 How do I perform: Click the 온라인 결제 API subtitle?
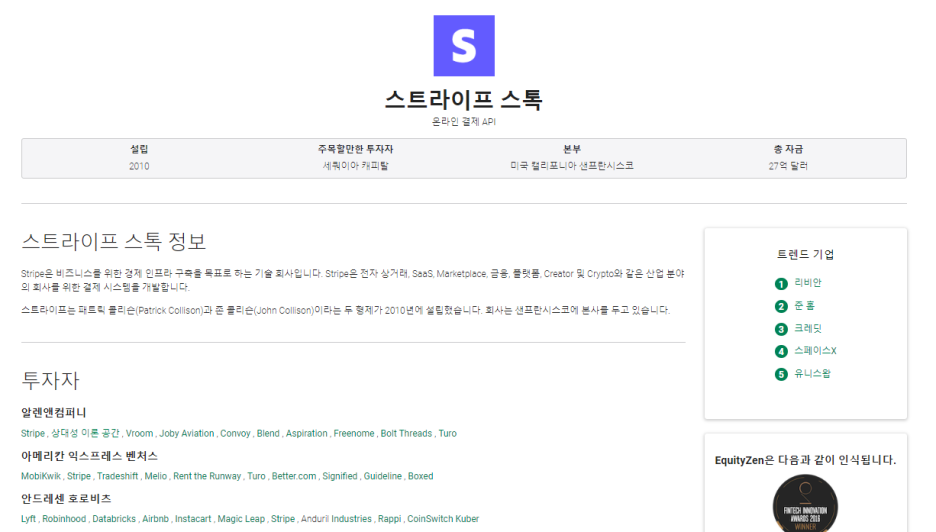pos(464,121)
